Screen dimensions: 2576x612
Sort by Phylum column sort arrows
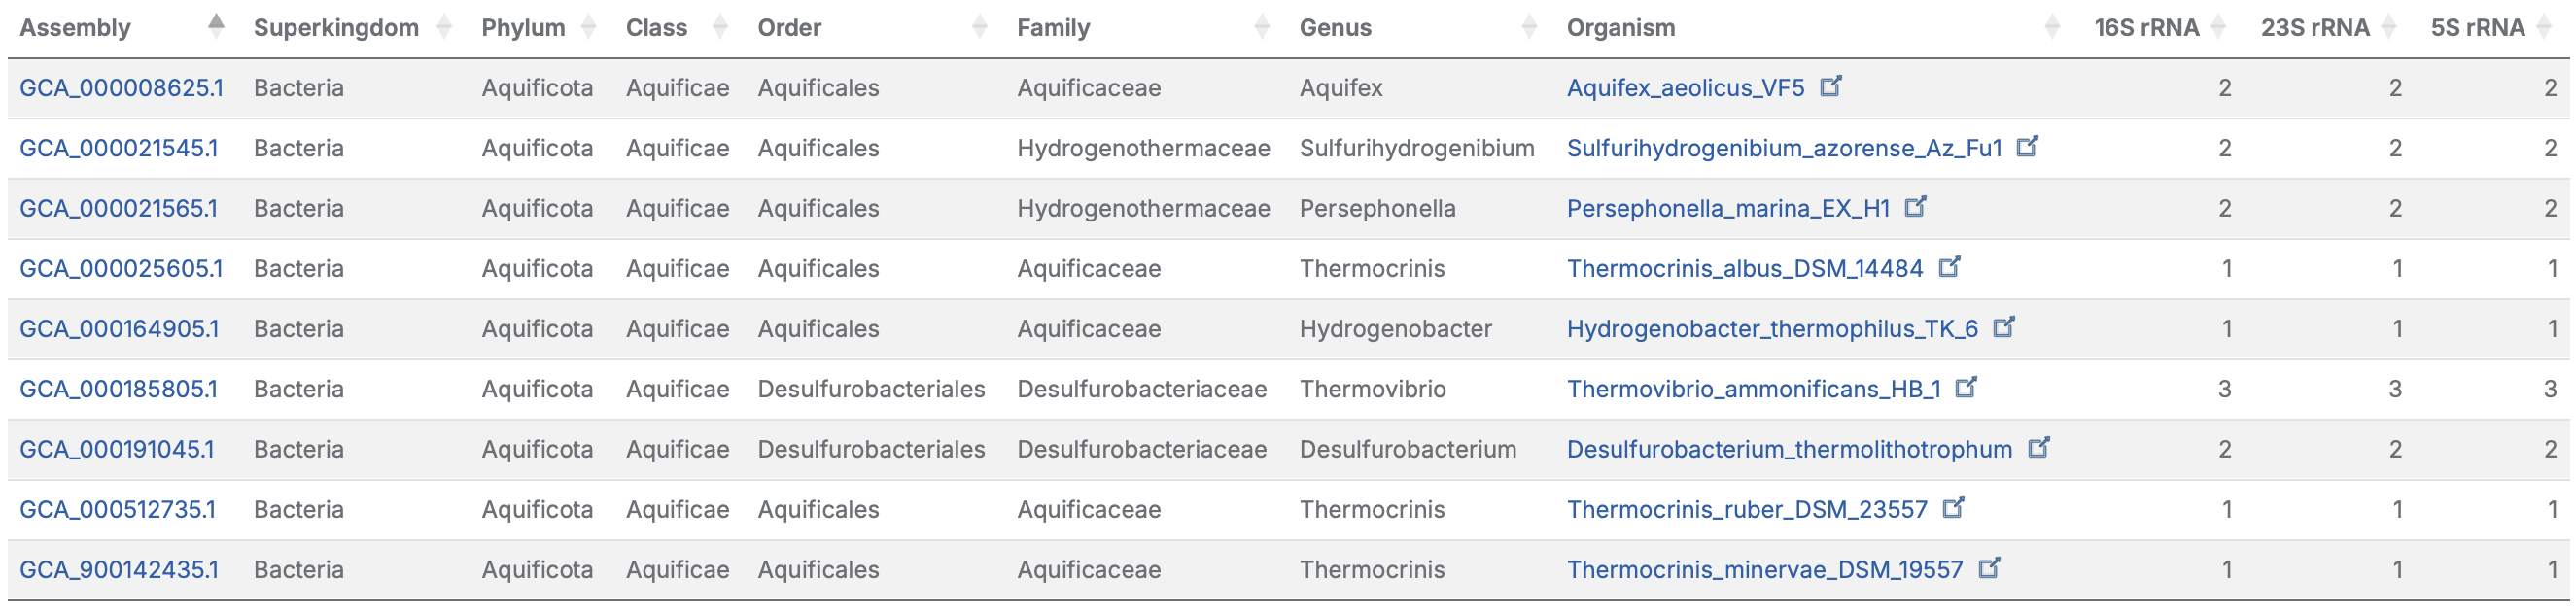(x=589, y=27)
